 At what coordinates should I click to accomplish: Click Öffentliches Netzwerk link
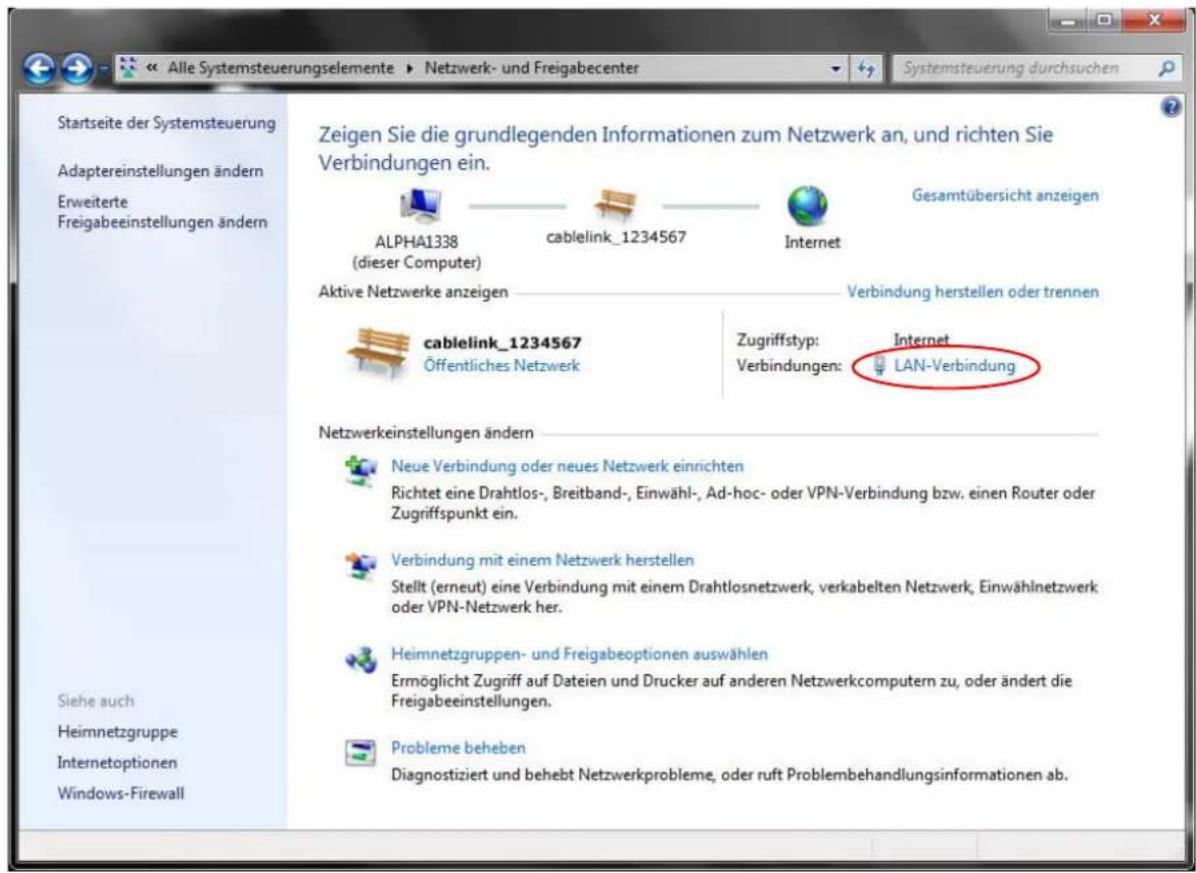coord(501,366)
